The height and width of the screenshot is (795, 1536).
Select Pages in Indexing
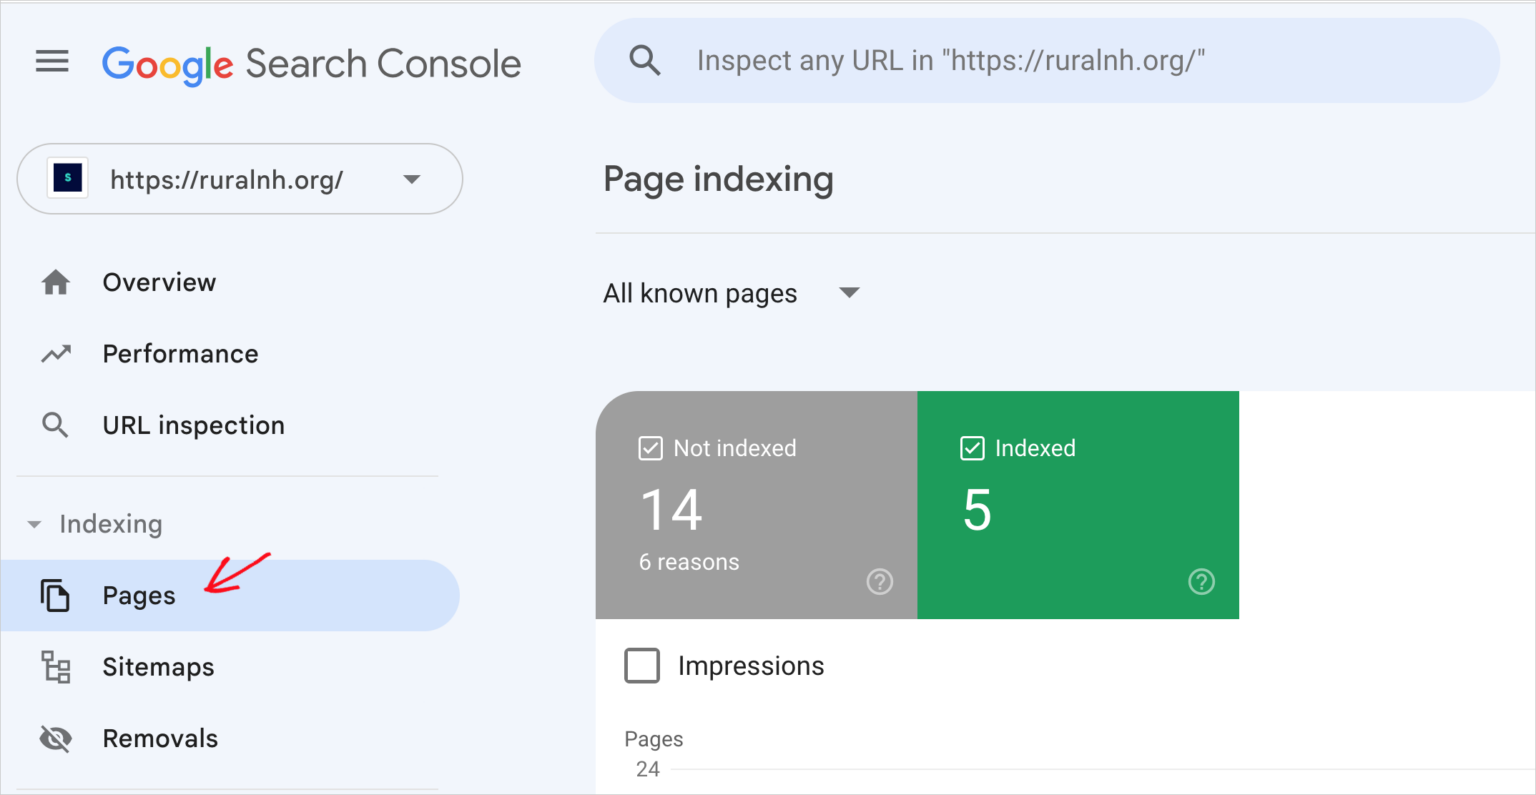(x=229, y=595)
